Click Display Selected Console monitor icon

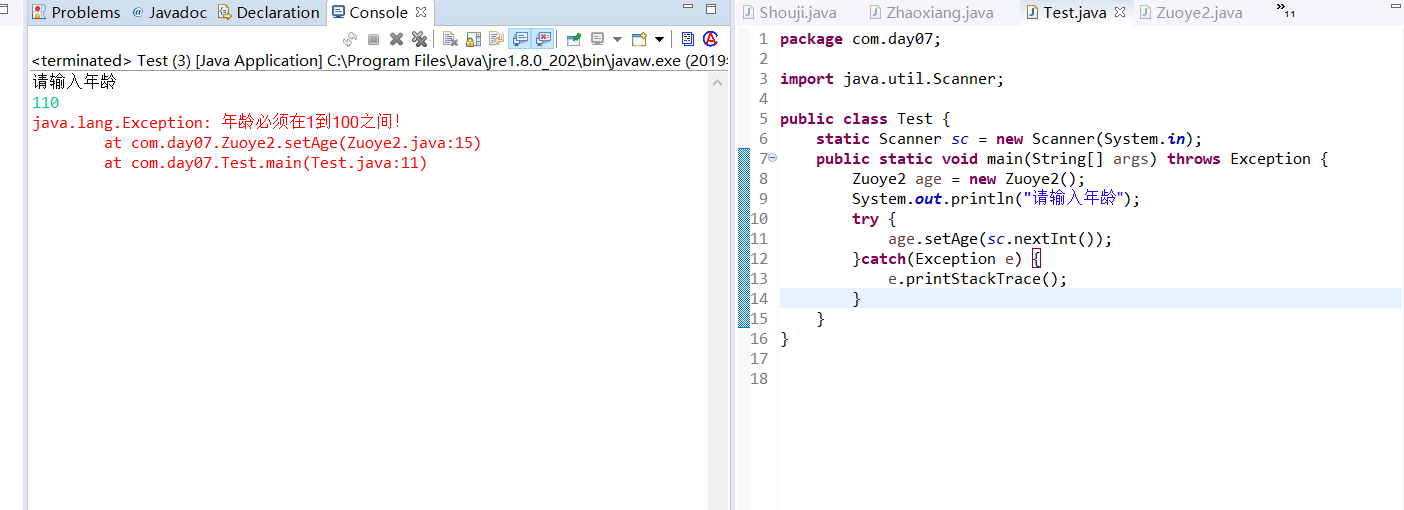598,39
